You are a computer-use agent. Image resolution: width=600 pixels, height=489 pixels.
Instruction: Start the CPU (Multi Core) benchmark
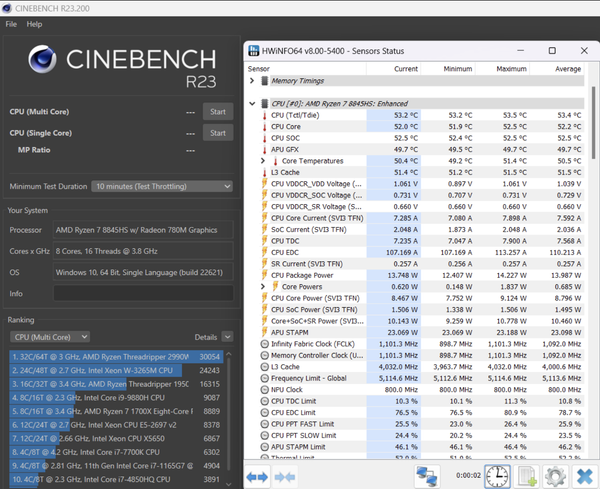218,112
